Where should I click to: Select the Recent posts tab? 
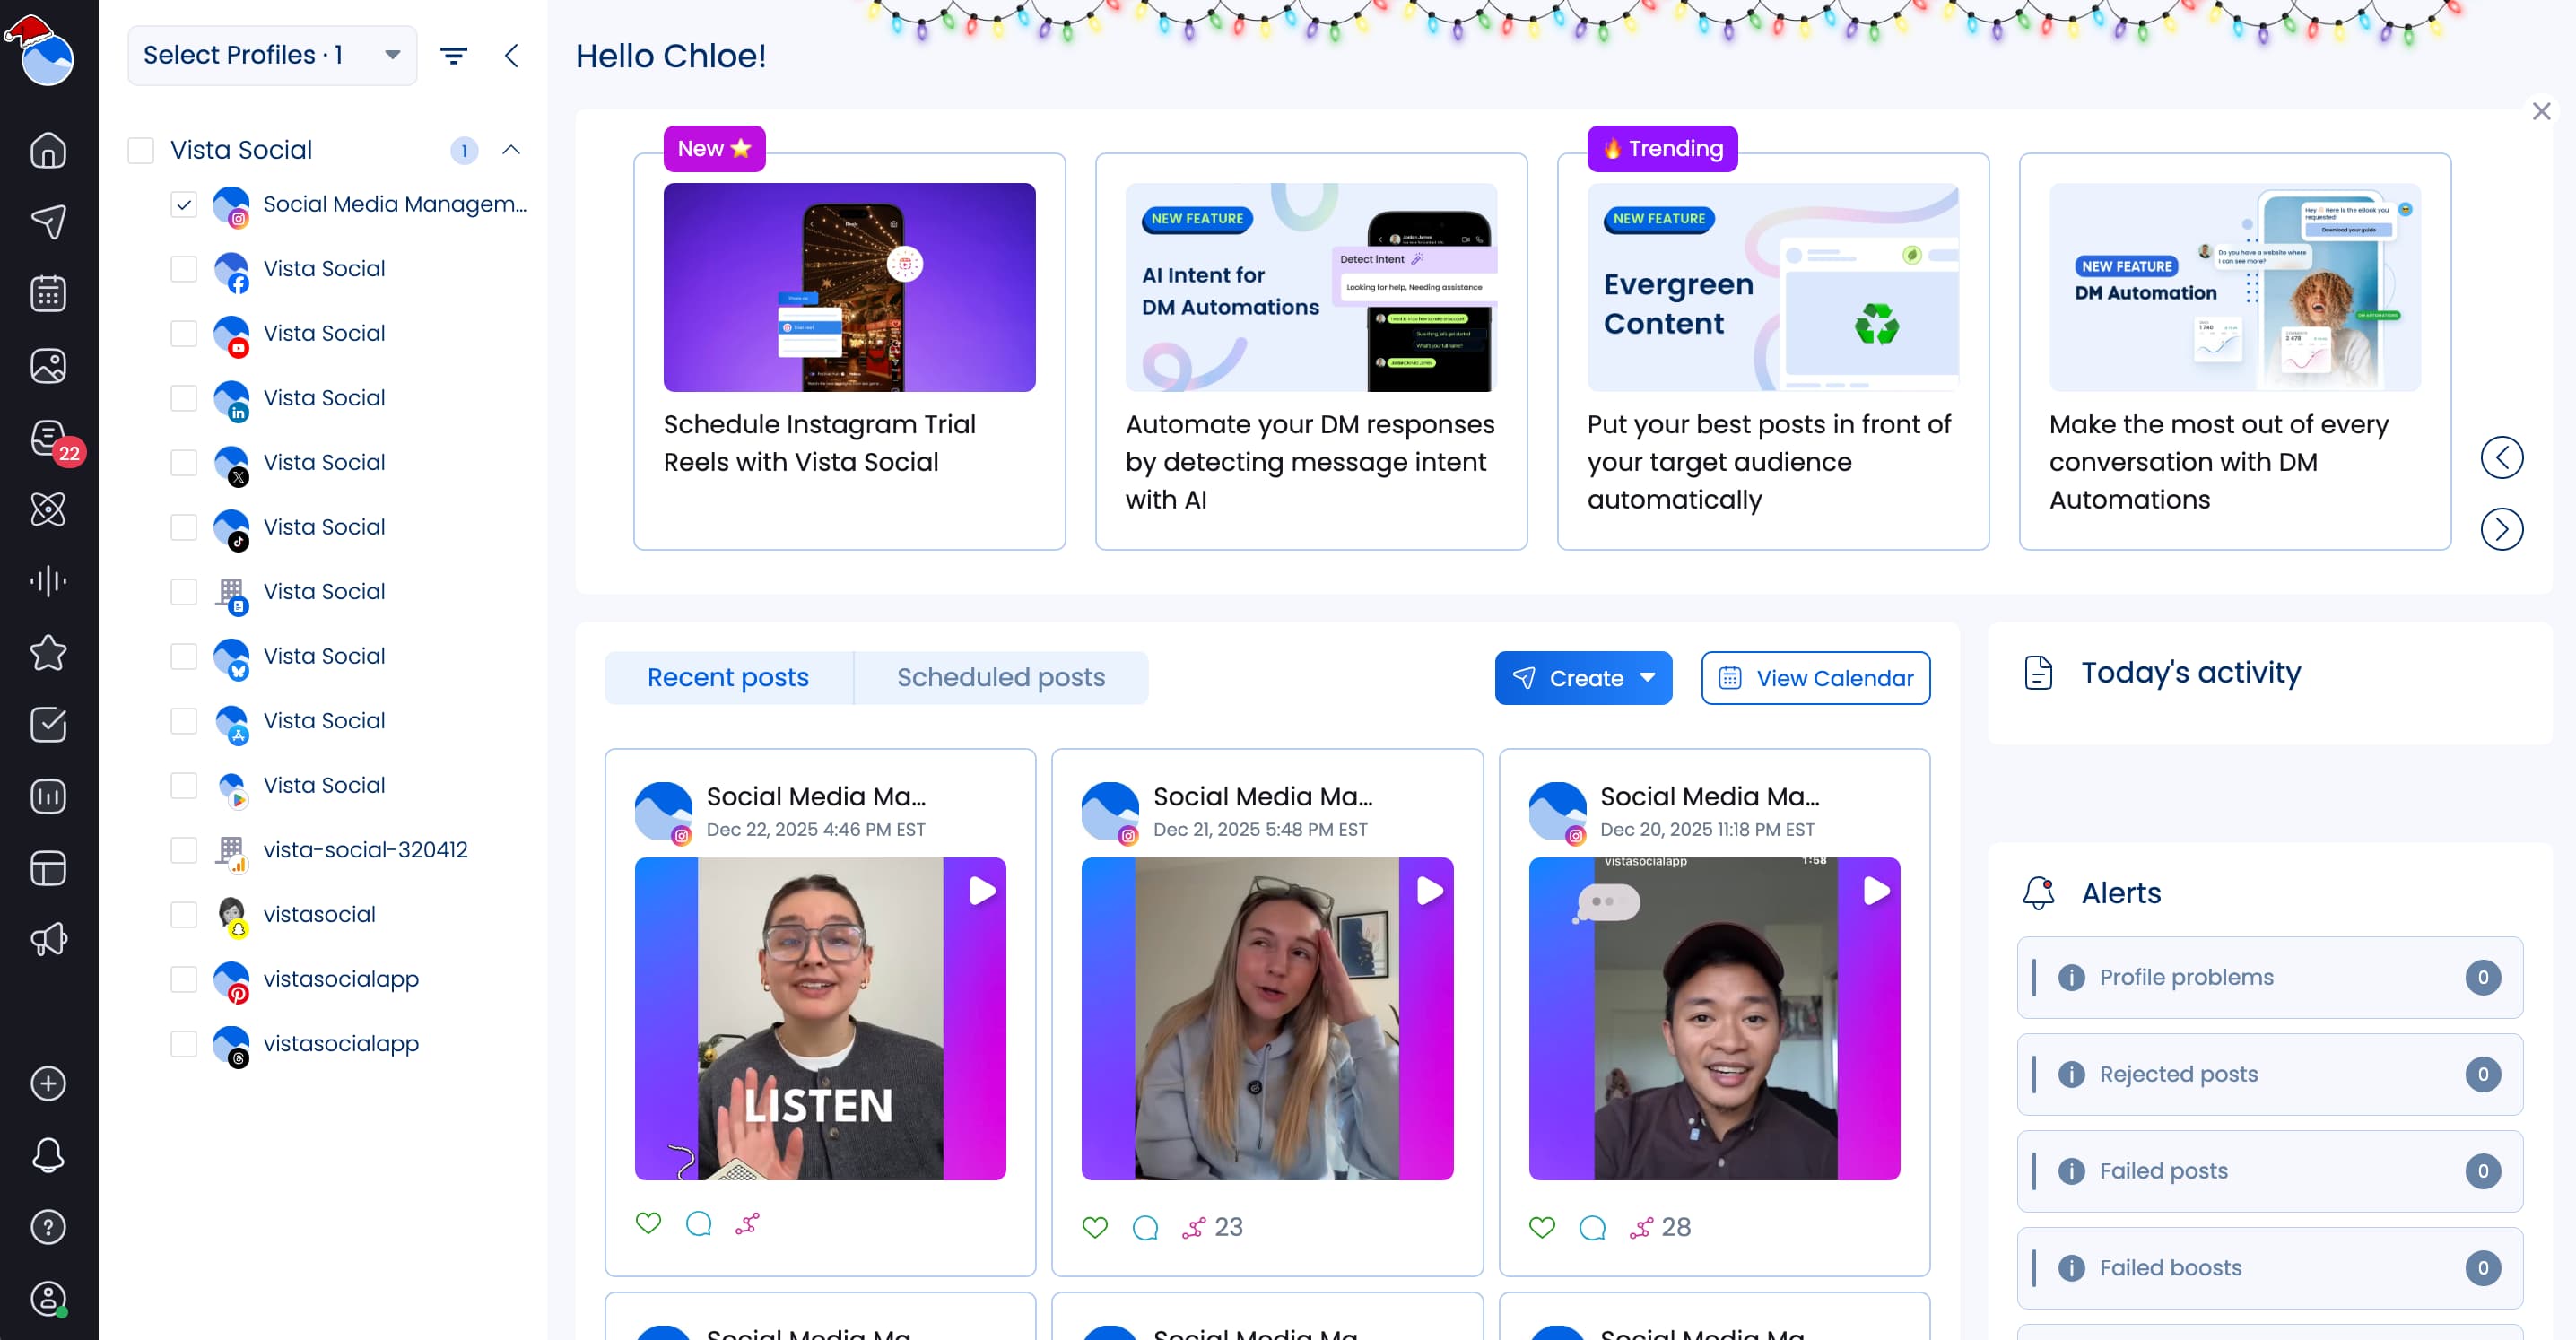tap(728, 678)
